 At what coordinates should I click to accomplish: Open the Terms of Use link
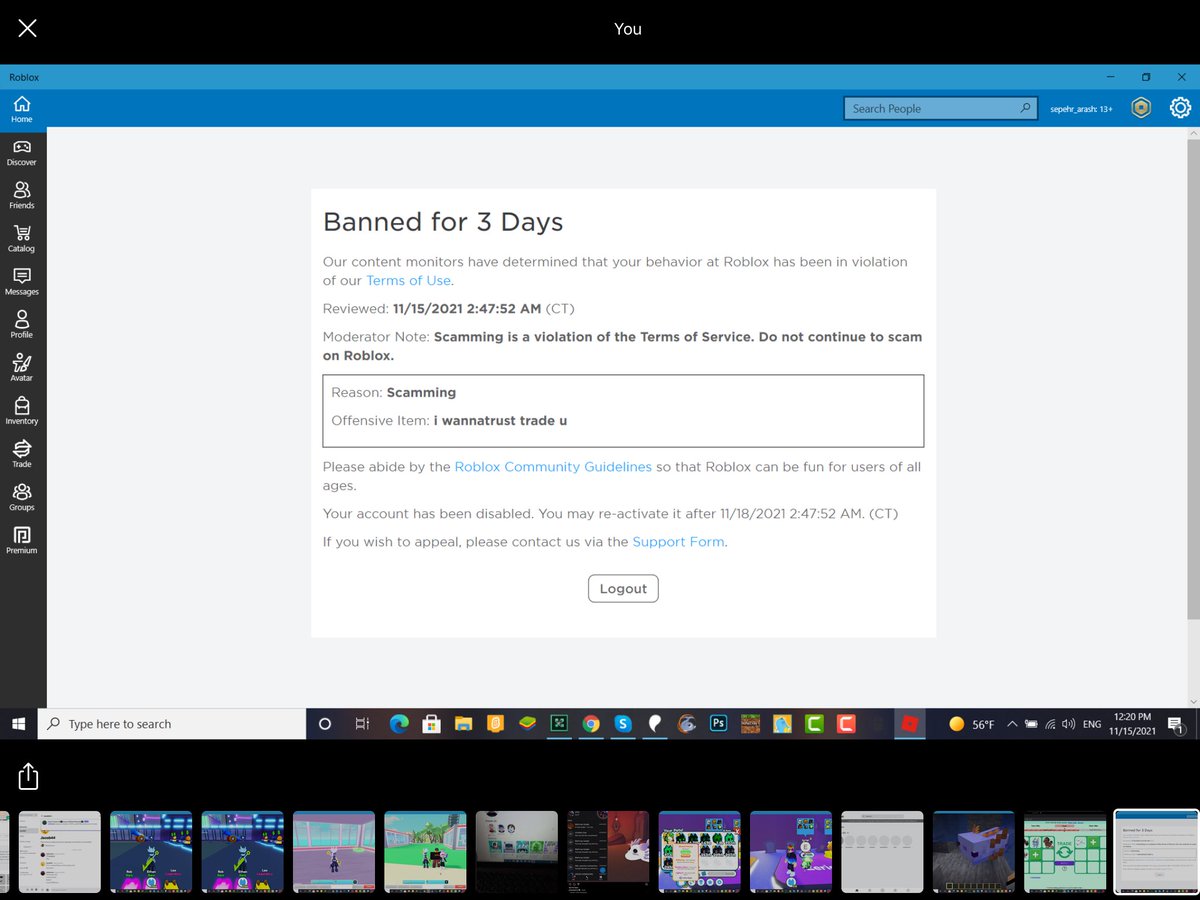(x=408, y=280)
